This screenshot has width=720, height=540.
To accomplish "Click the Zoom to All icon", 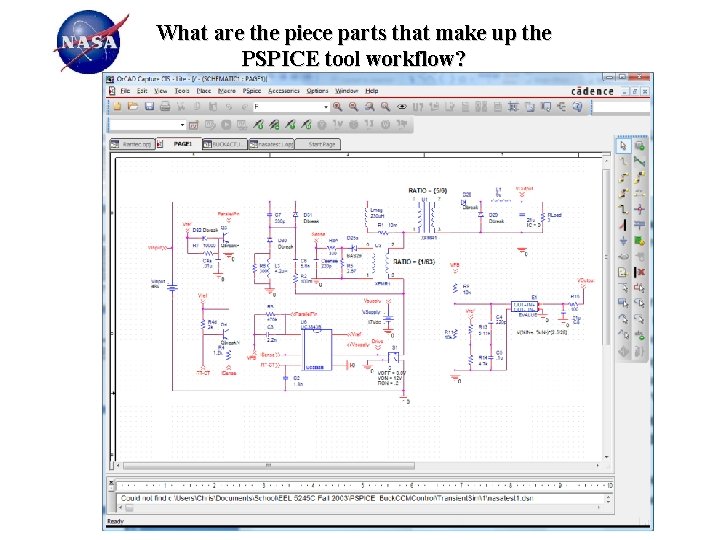I will pos(386,107).
